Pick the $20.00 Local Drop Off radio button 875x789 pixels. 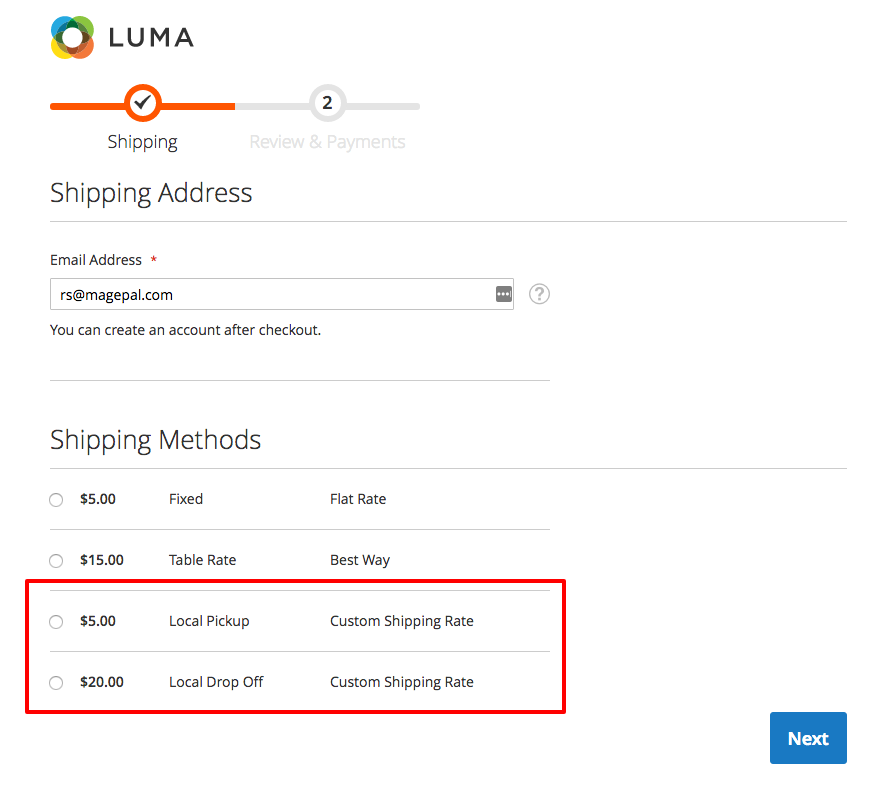click(56, 683)
